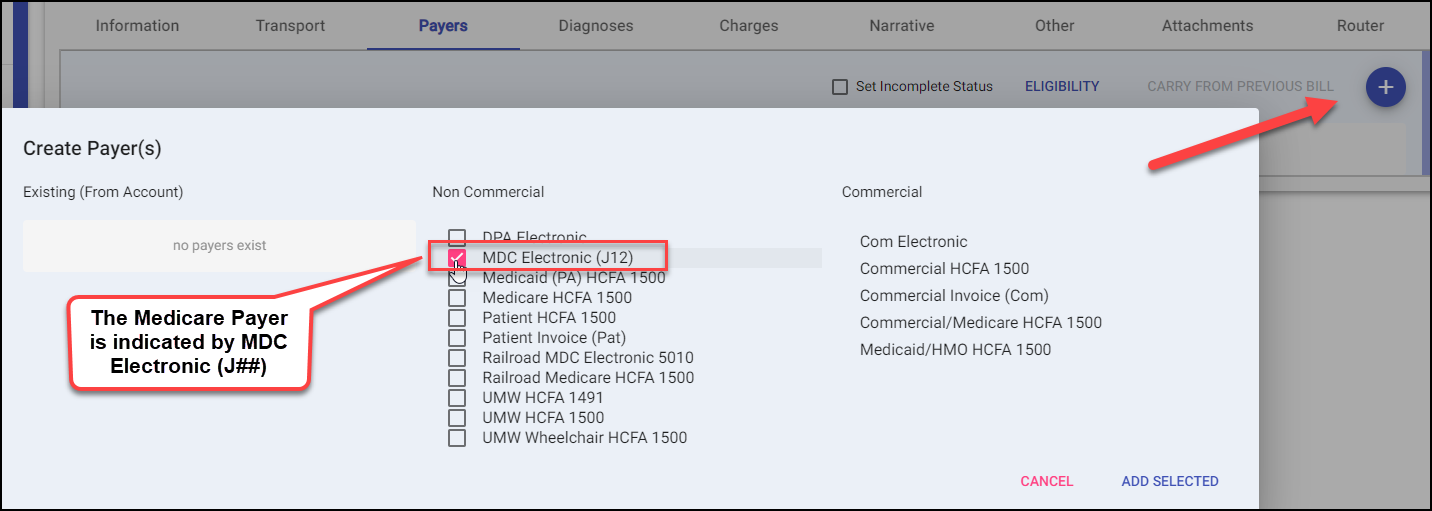Open the Attachments tab

pos(1207,26)
